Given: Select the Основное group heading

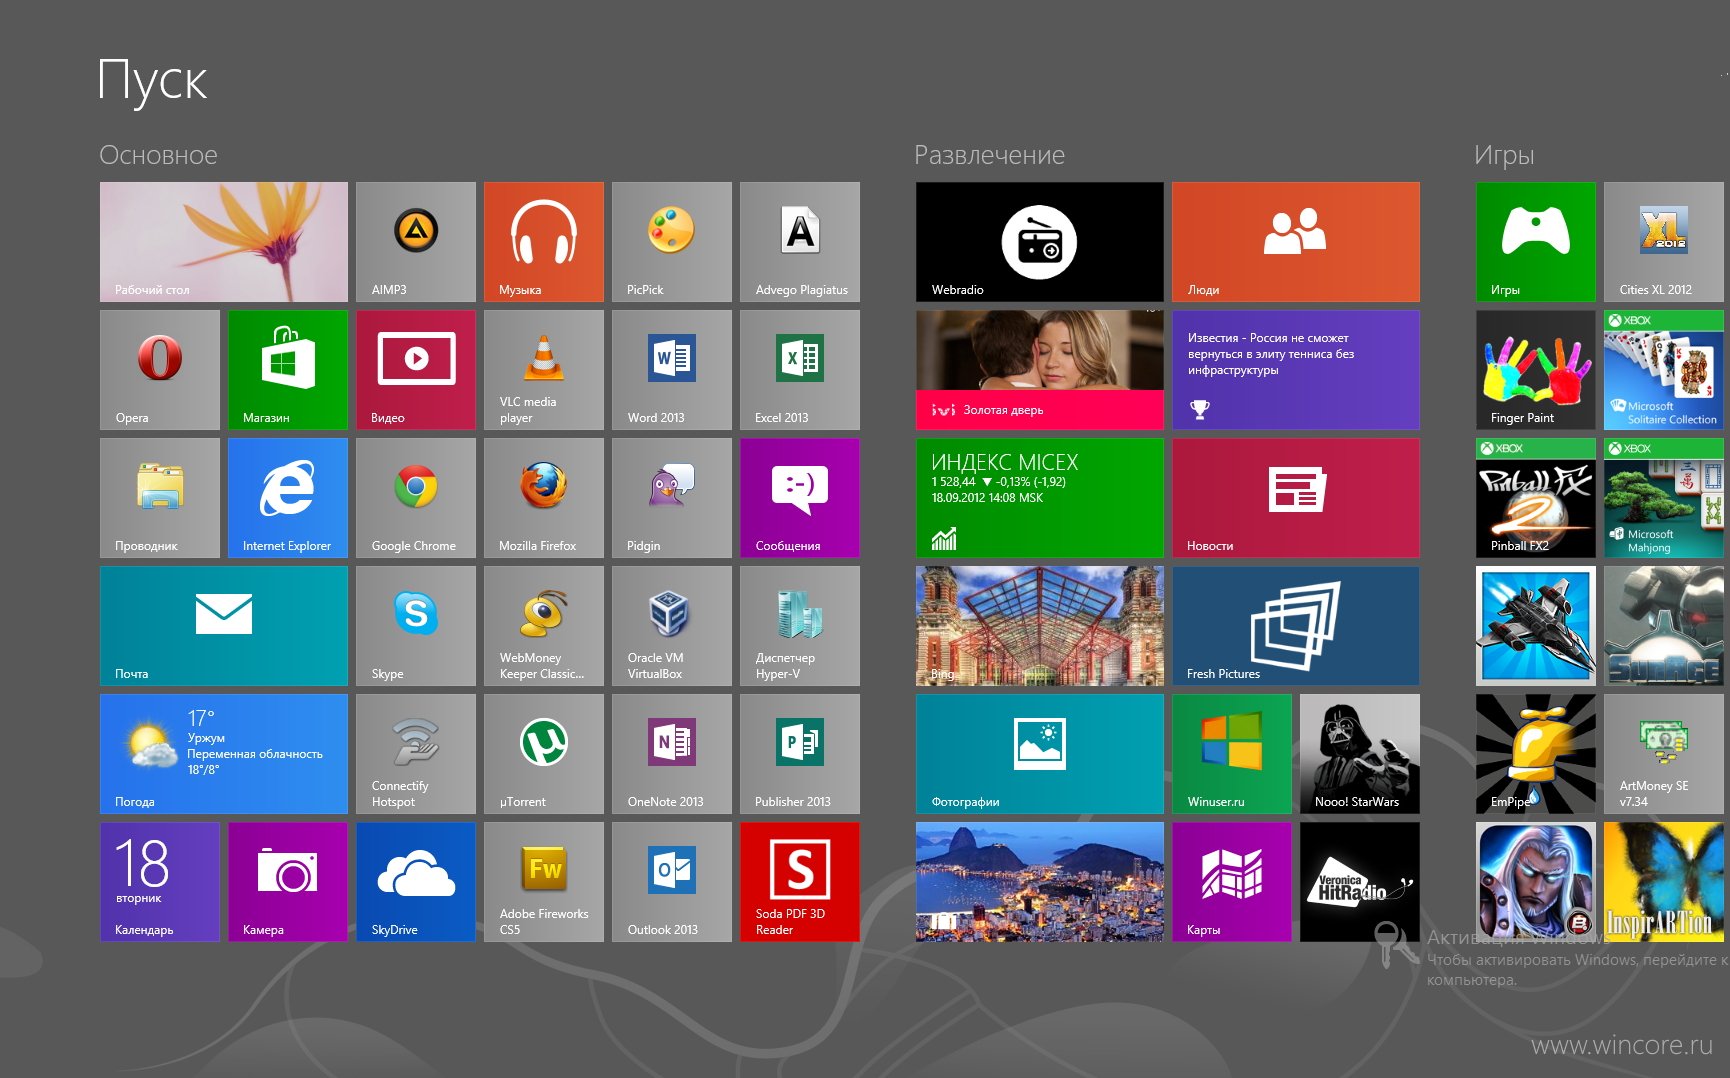Looking at the screenshot, I should click(x=158, y=155).
